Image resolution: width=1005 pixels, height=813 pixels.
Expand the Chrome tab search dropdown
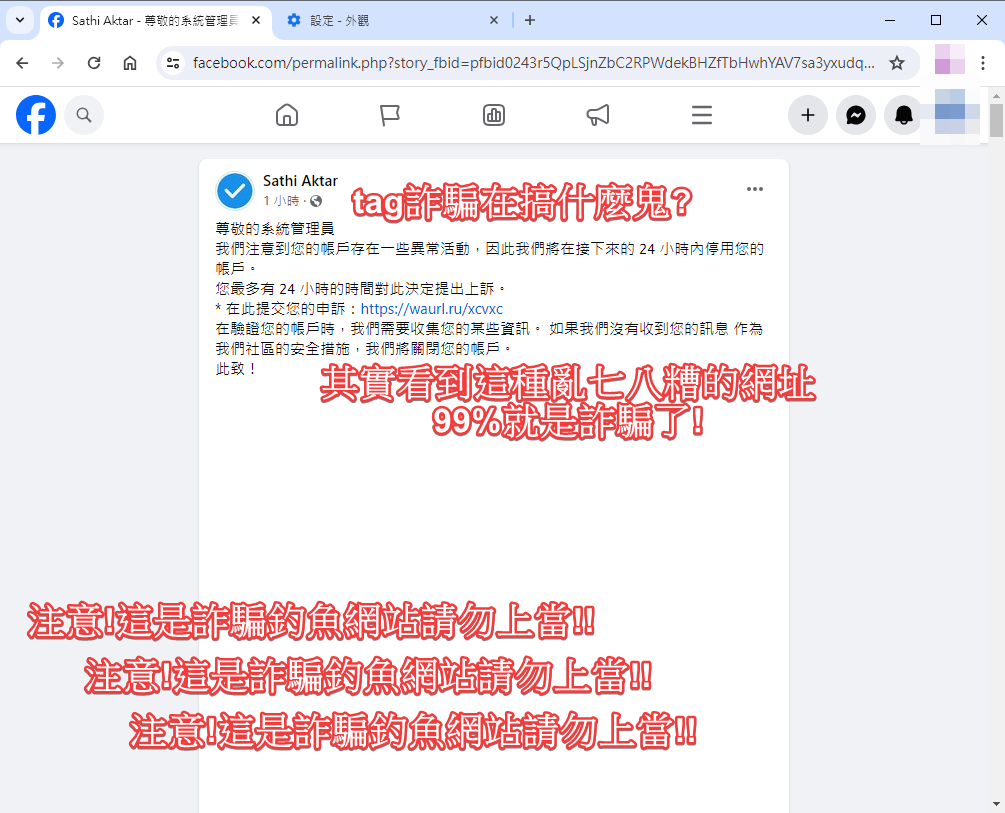click(x=20, y=20)
